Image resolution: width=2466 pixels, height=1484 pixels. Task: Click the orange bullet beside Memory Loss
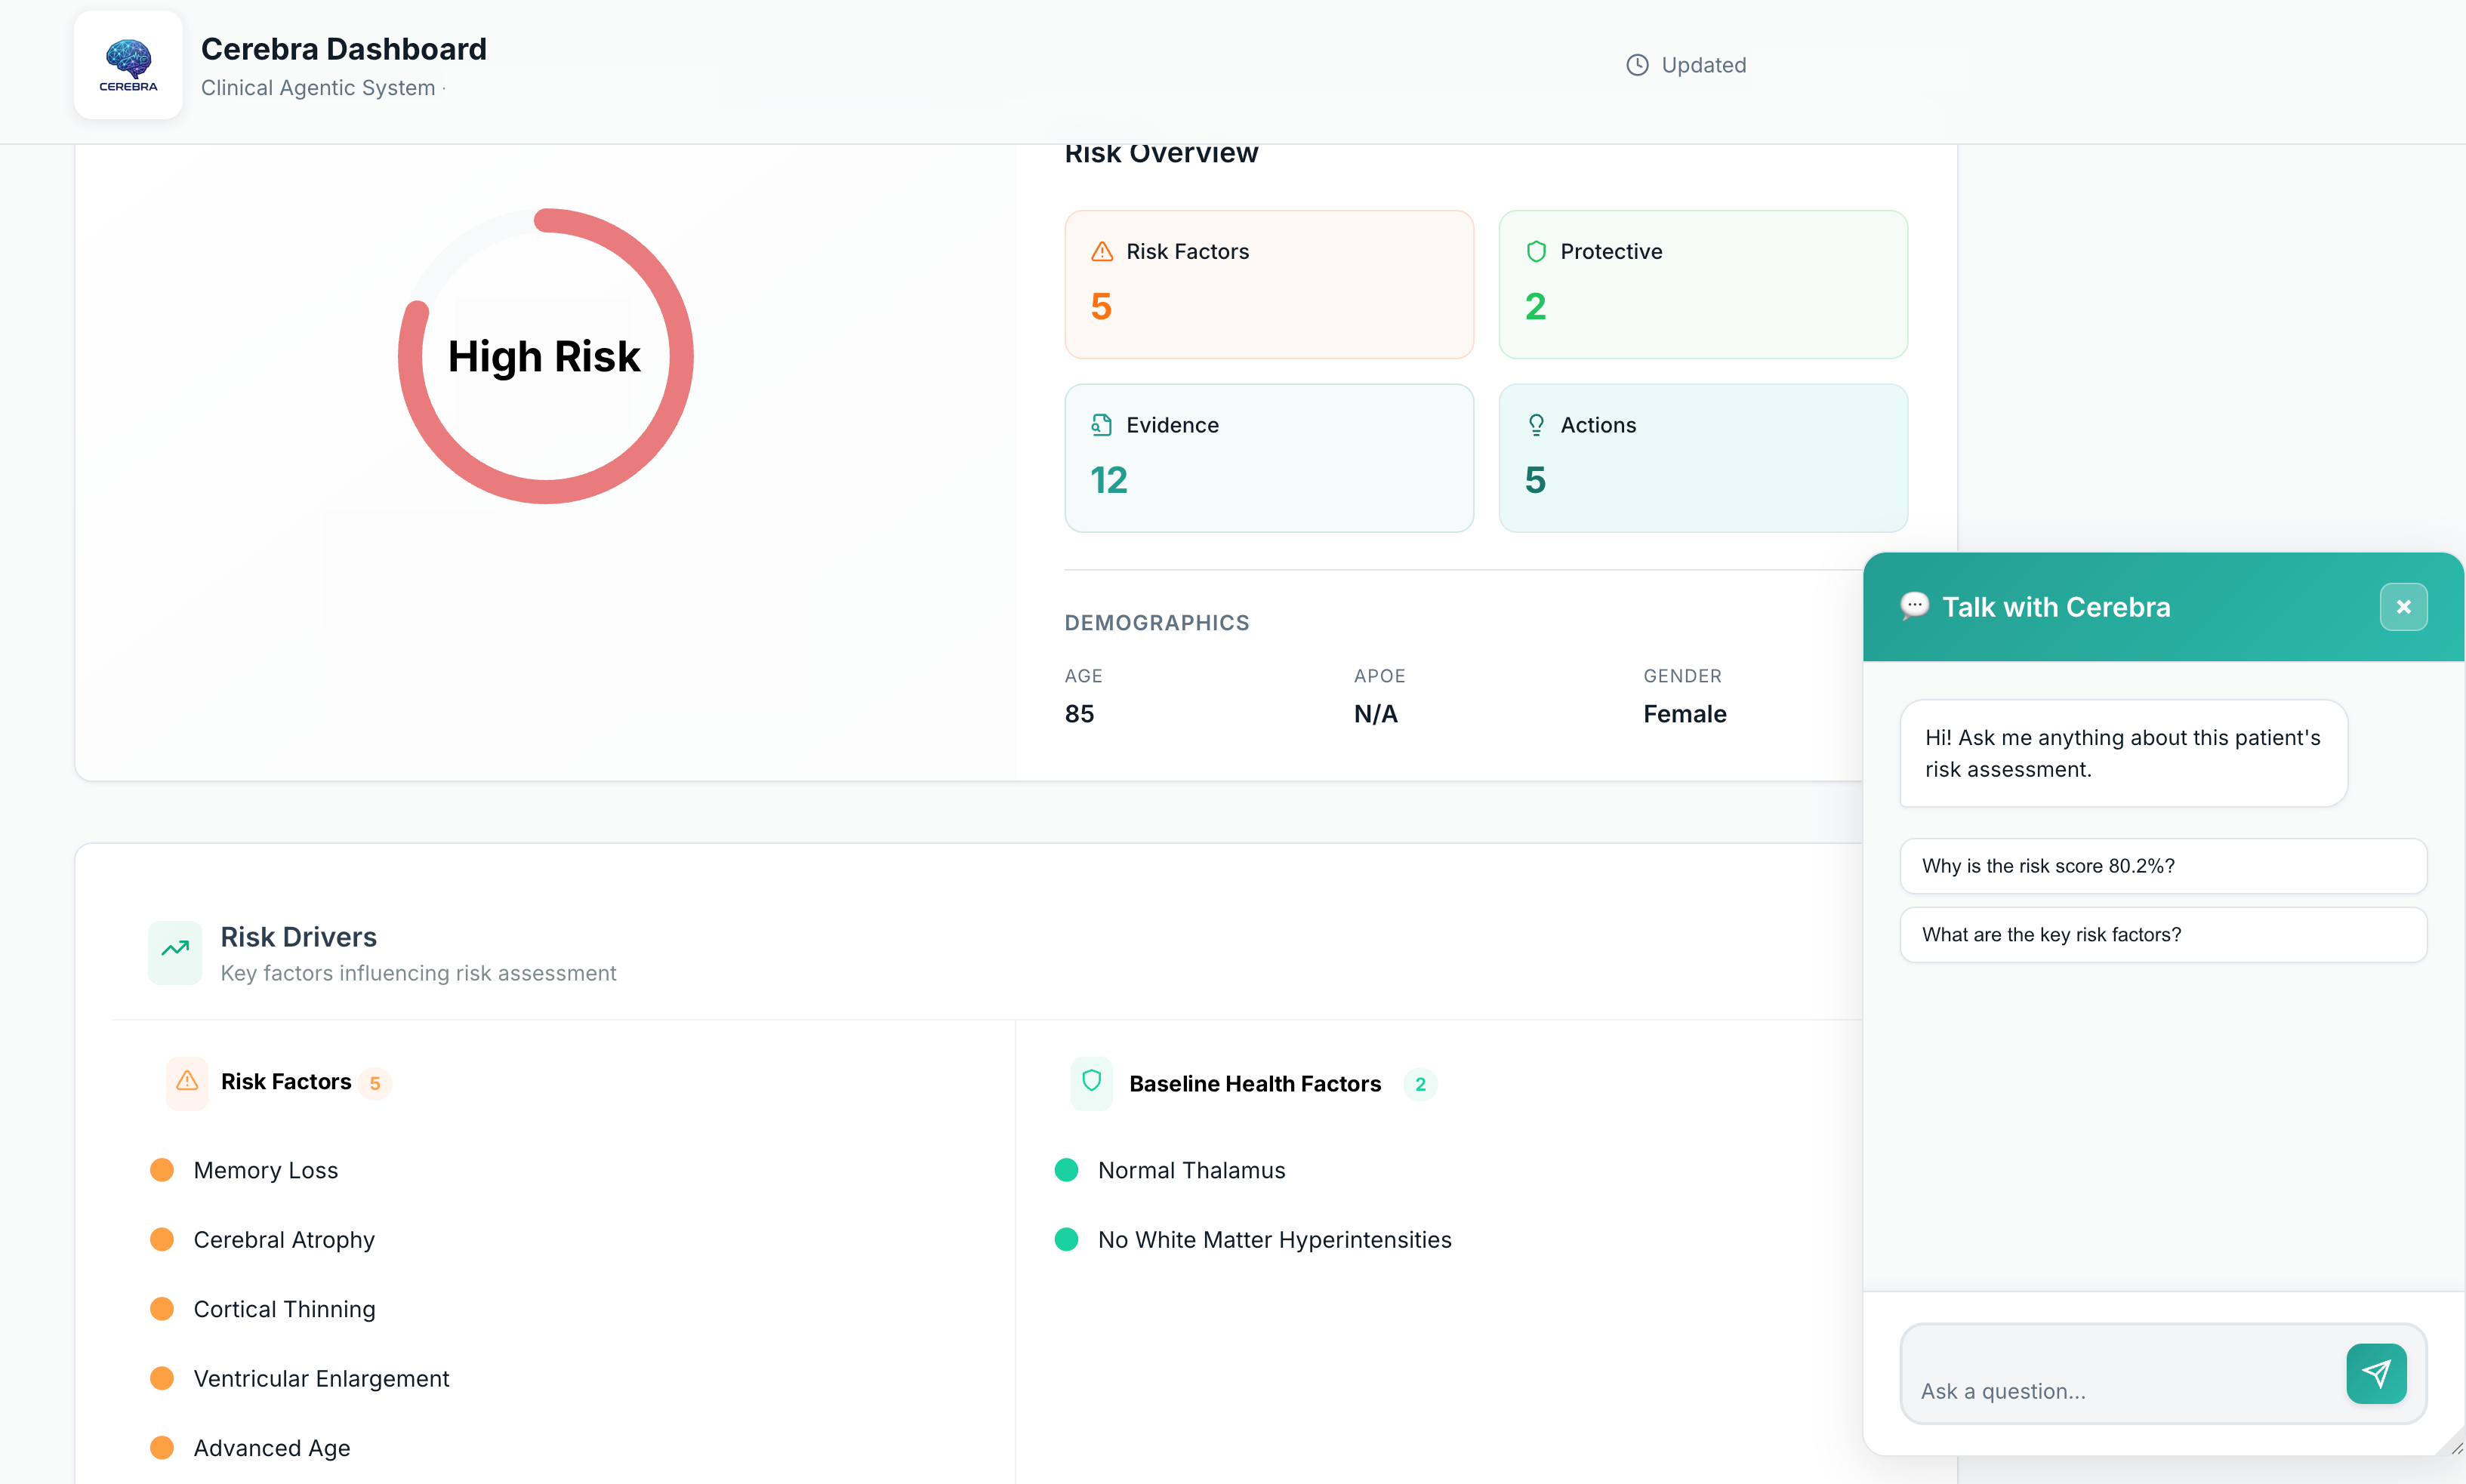pyautogui.click(x=163, y=1169)
